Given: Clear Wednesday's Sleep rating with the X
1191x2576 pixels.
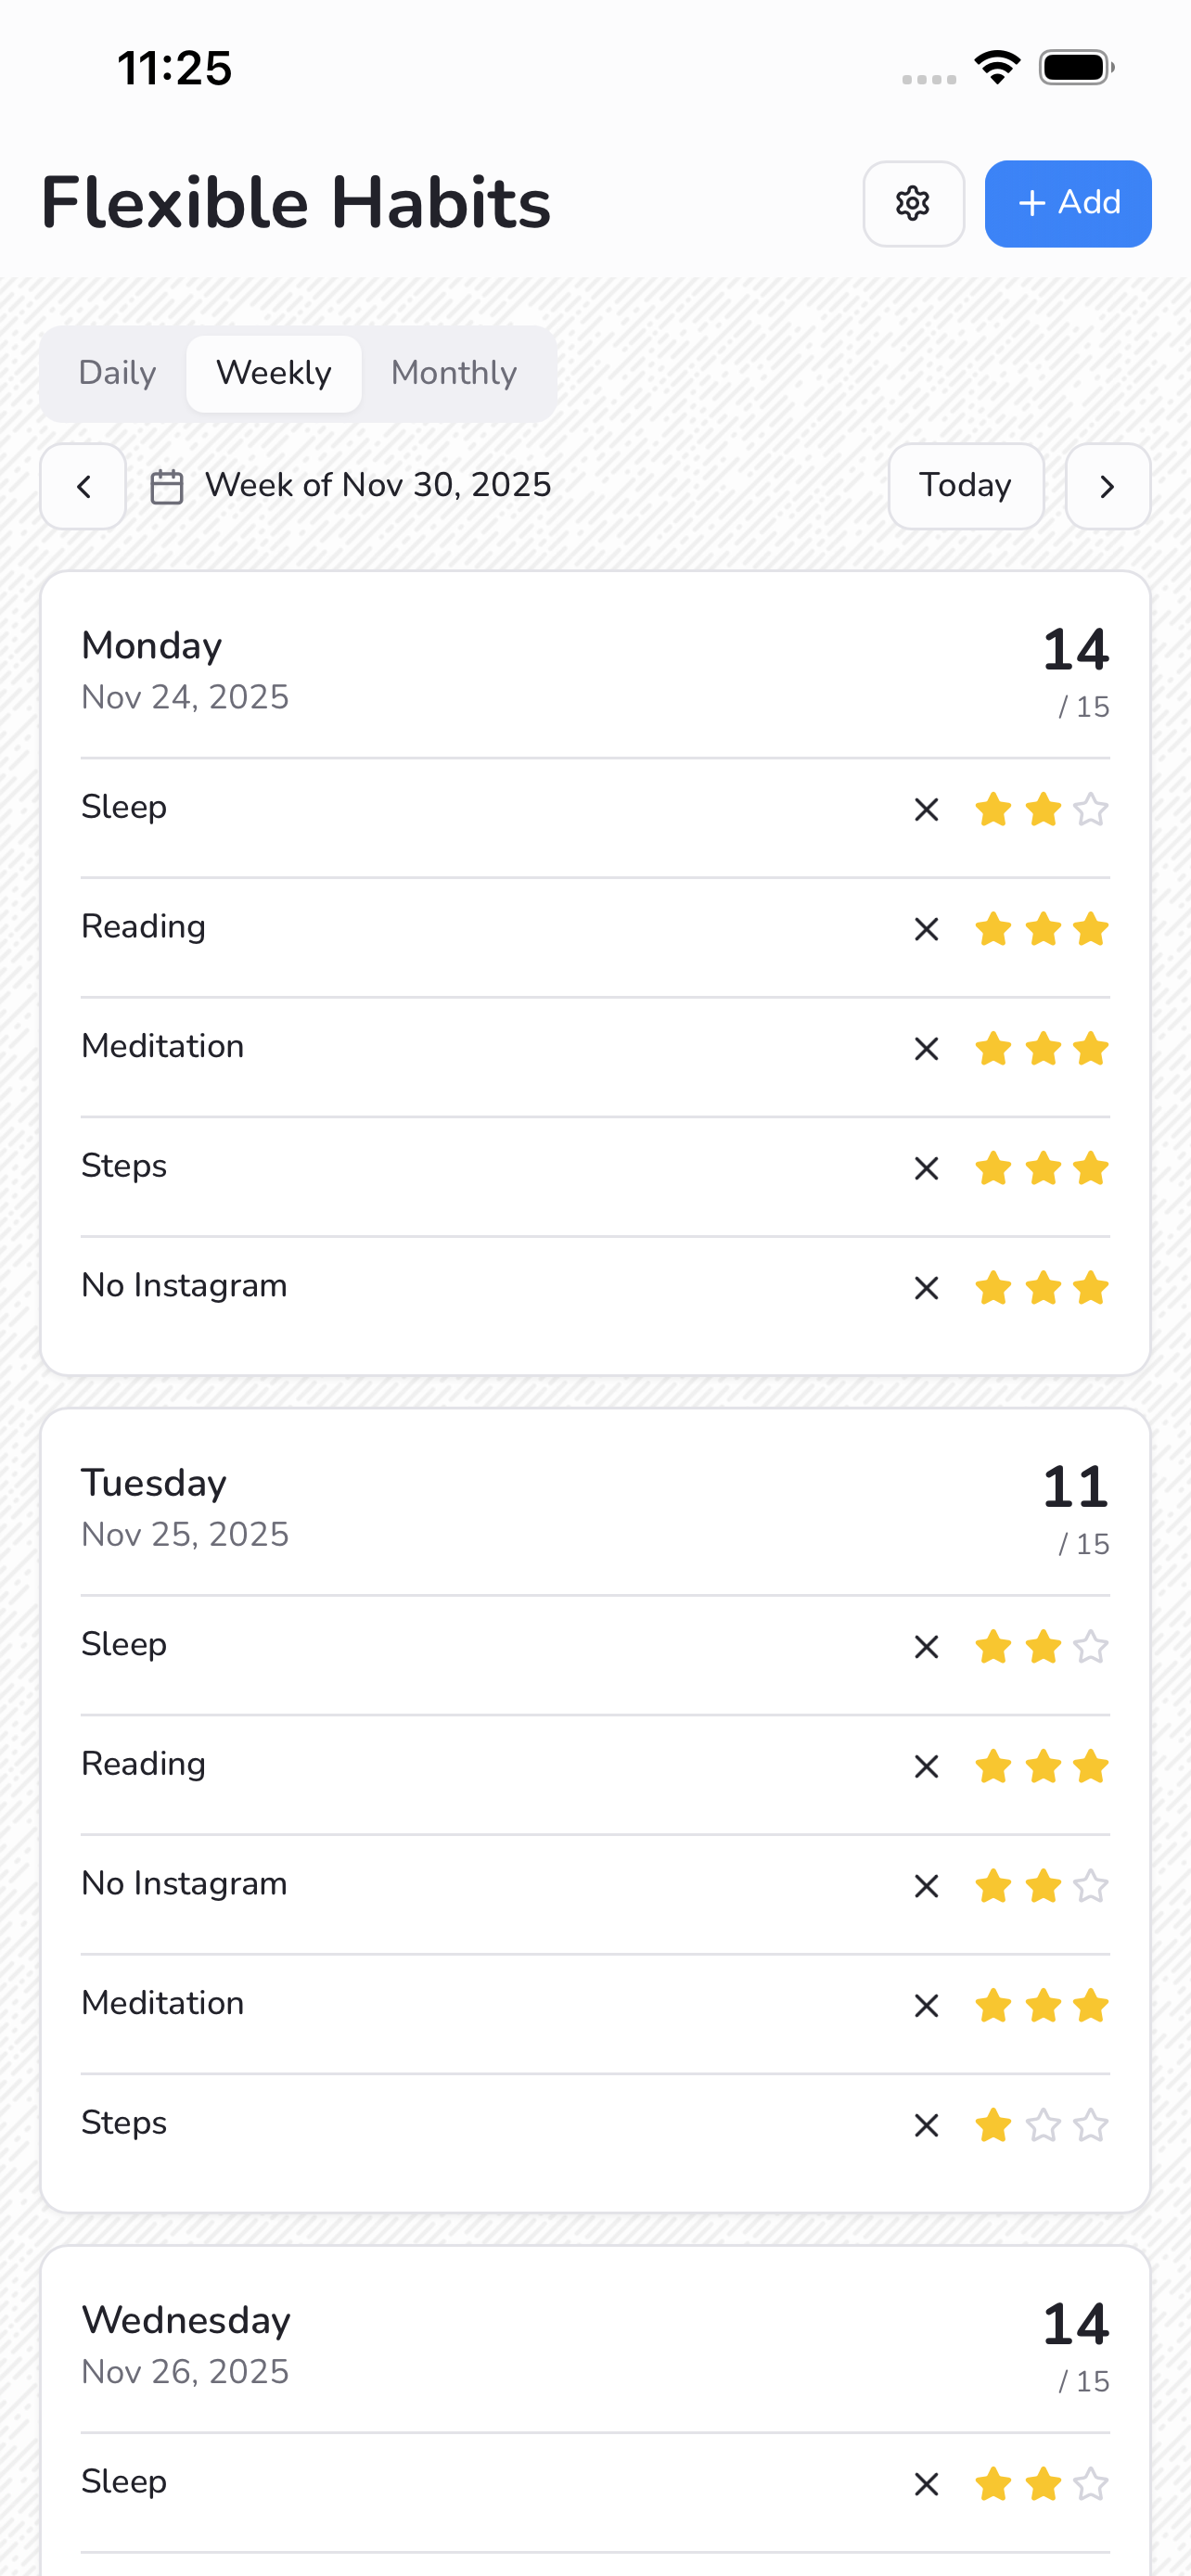Looking at the screenshot, I should 926,2484.
